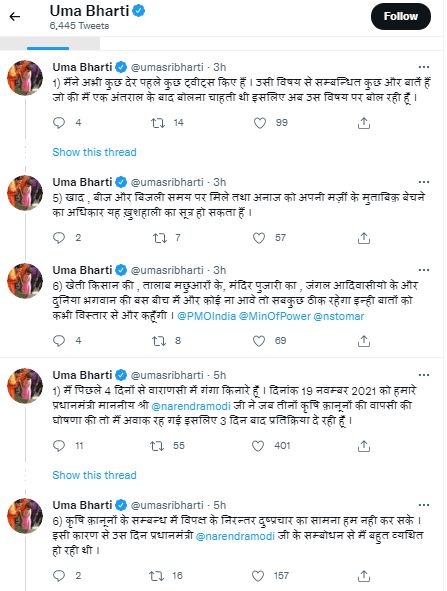Open more options on the first 3h tweet
This screenshot has height=591, width=447.
(424, 67)
